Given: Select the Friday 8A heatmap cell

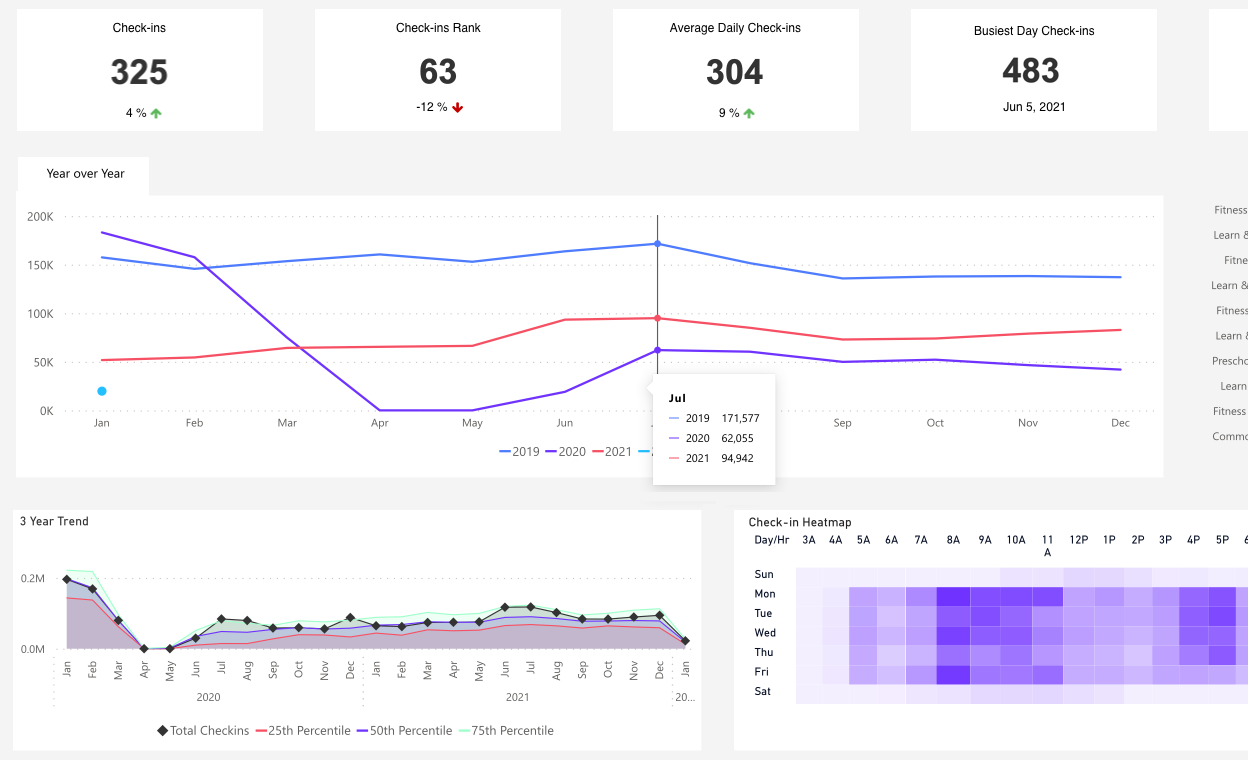Looking at the screenshot, I should [953, 674].
